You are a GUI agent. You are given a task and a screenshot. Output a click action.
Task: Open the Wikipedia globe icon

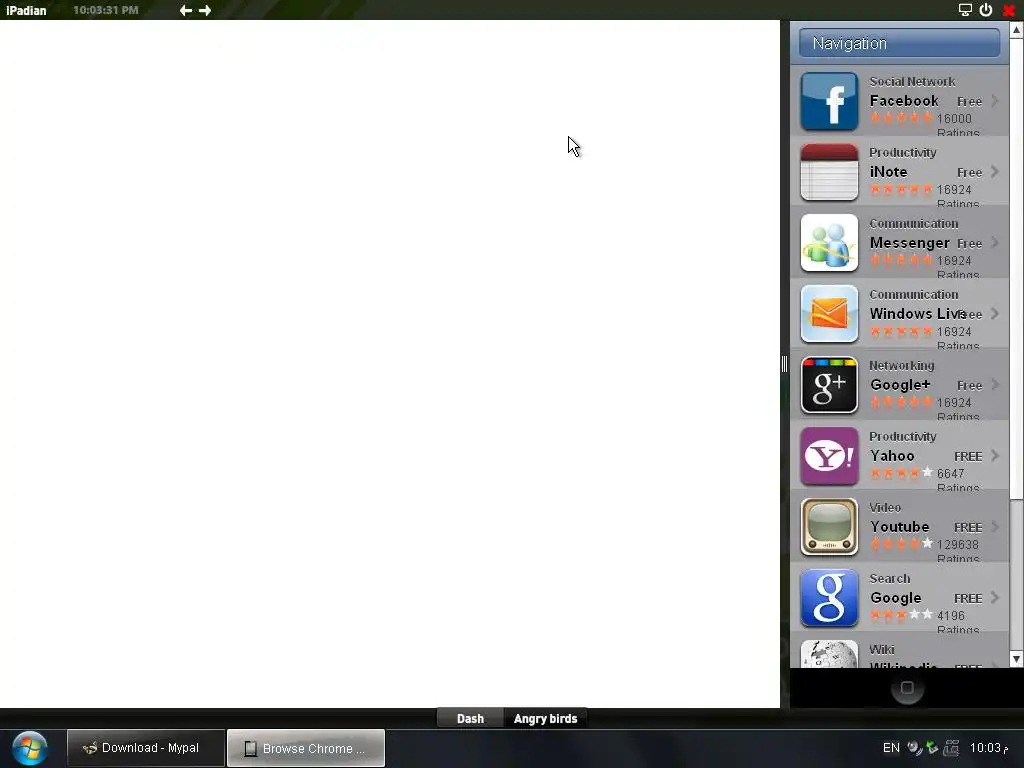tap(829, 654)
